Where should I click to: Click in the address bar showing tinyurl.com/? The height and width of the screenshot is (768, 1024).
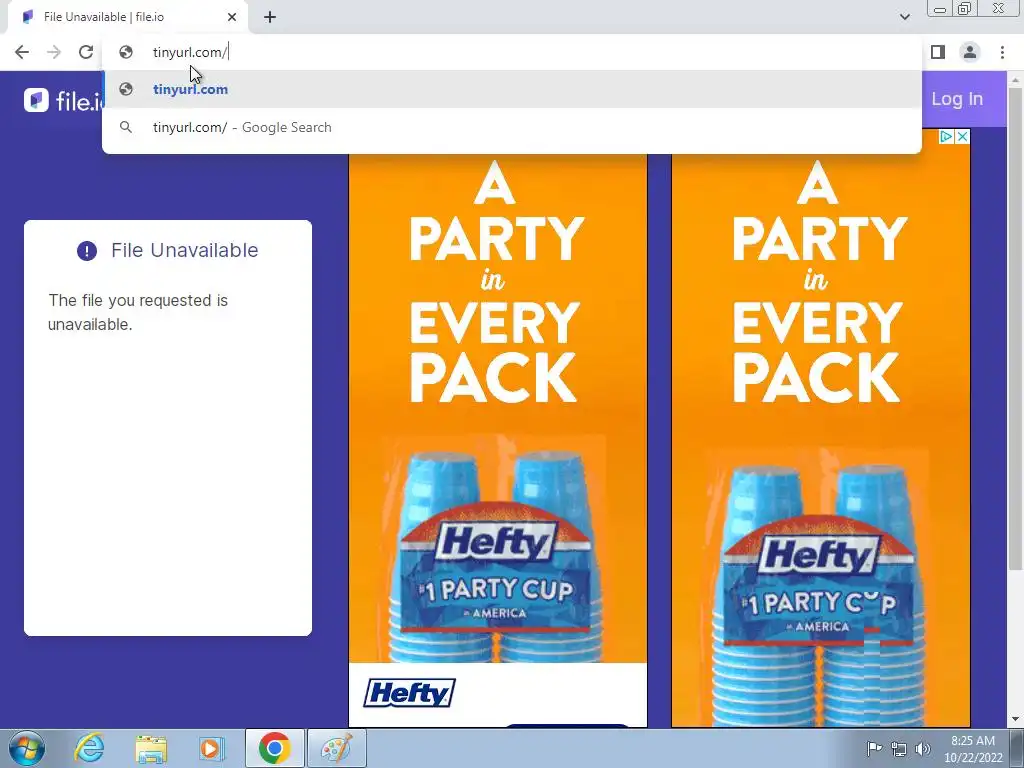coord(511,52)
